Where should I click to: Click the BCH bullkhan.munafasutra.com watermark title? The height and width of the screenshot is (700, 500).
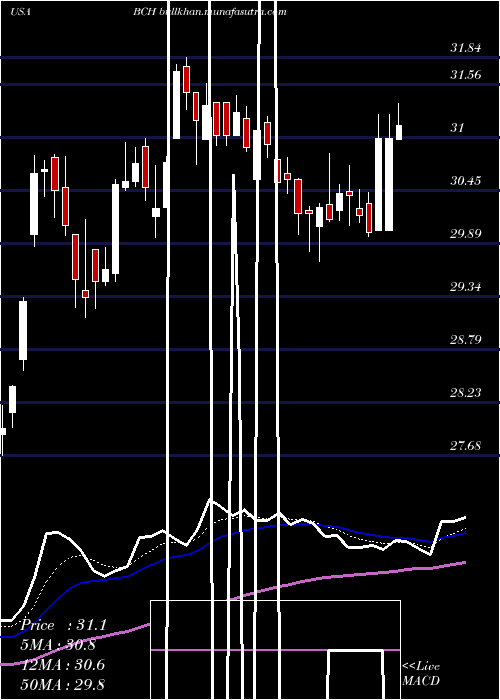(209, 12)
